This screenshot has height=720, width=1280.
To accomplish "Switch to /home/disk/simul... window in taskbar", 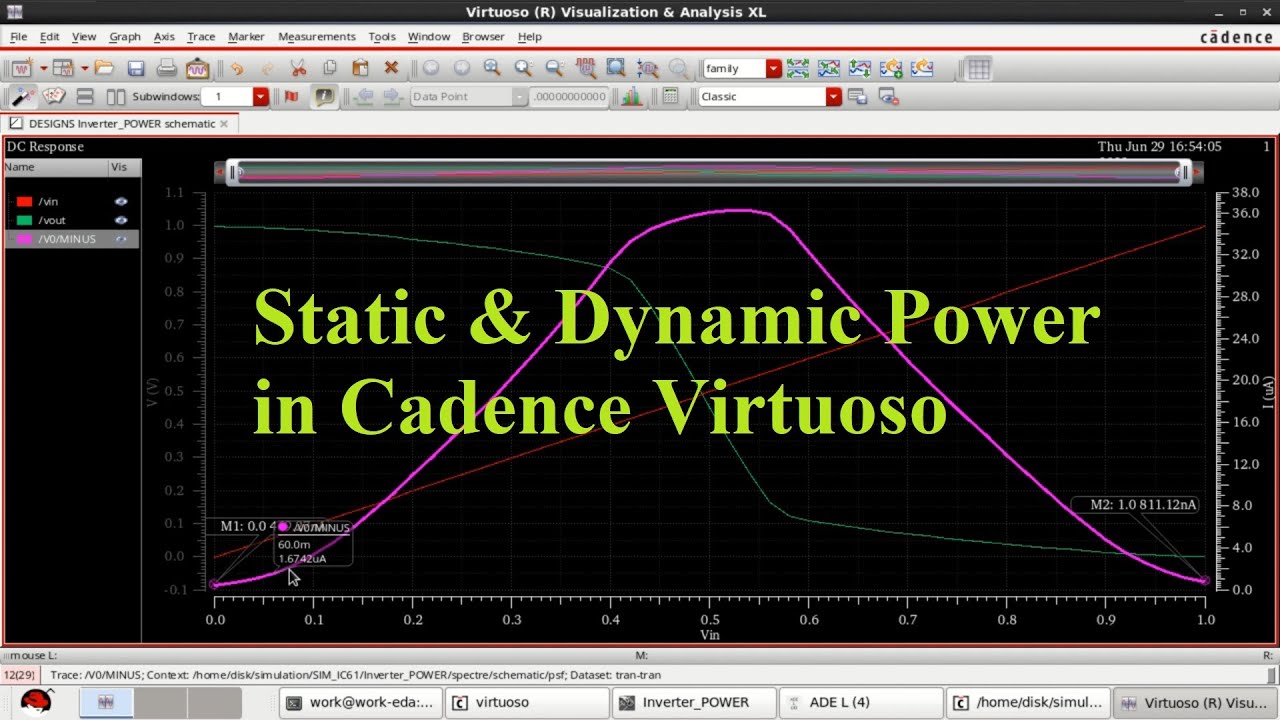I will pos(1026,702).
